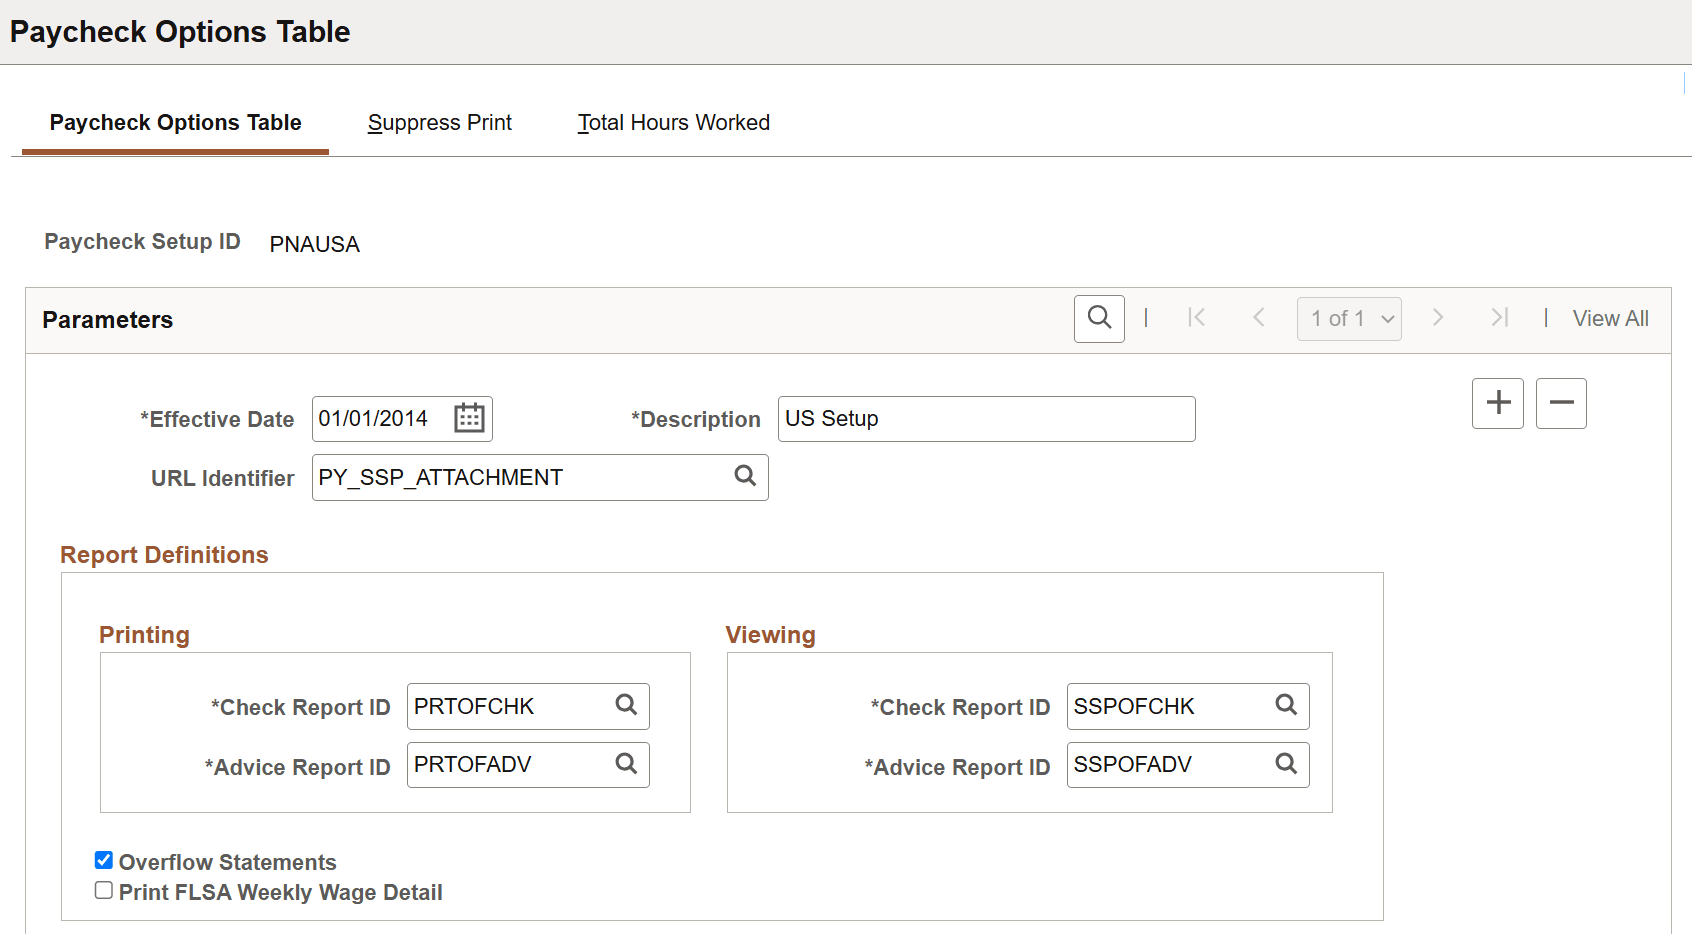1692x934 pixels.
Task: Jump to the last row arrow
Action: click(x=1499, y=318)
